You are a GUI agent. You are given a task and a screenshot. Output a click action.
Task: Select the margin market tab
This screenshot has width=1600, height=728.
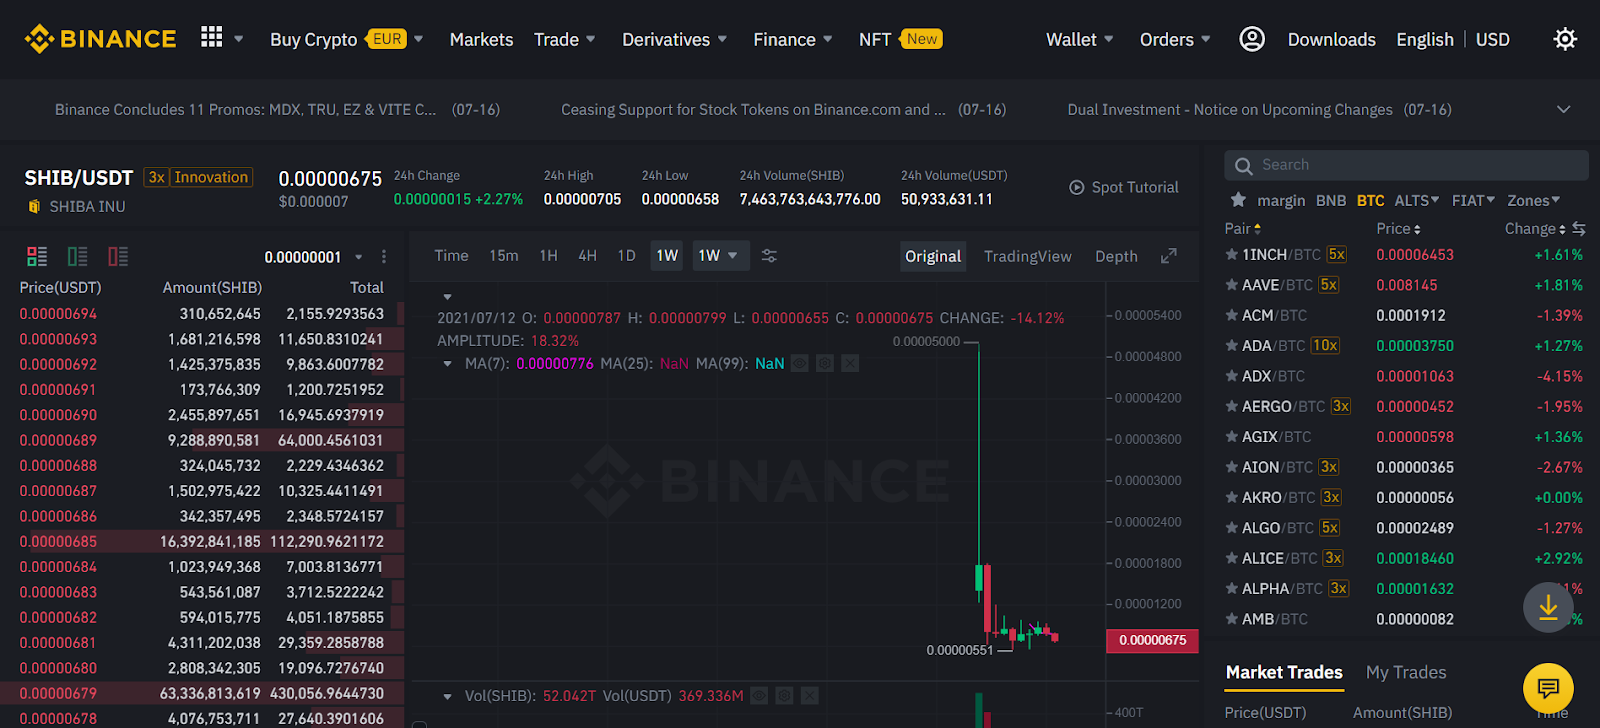[1281, 200]
